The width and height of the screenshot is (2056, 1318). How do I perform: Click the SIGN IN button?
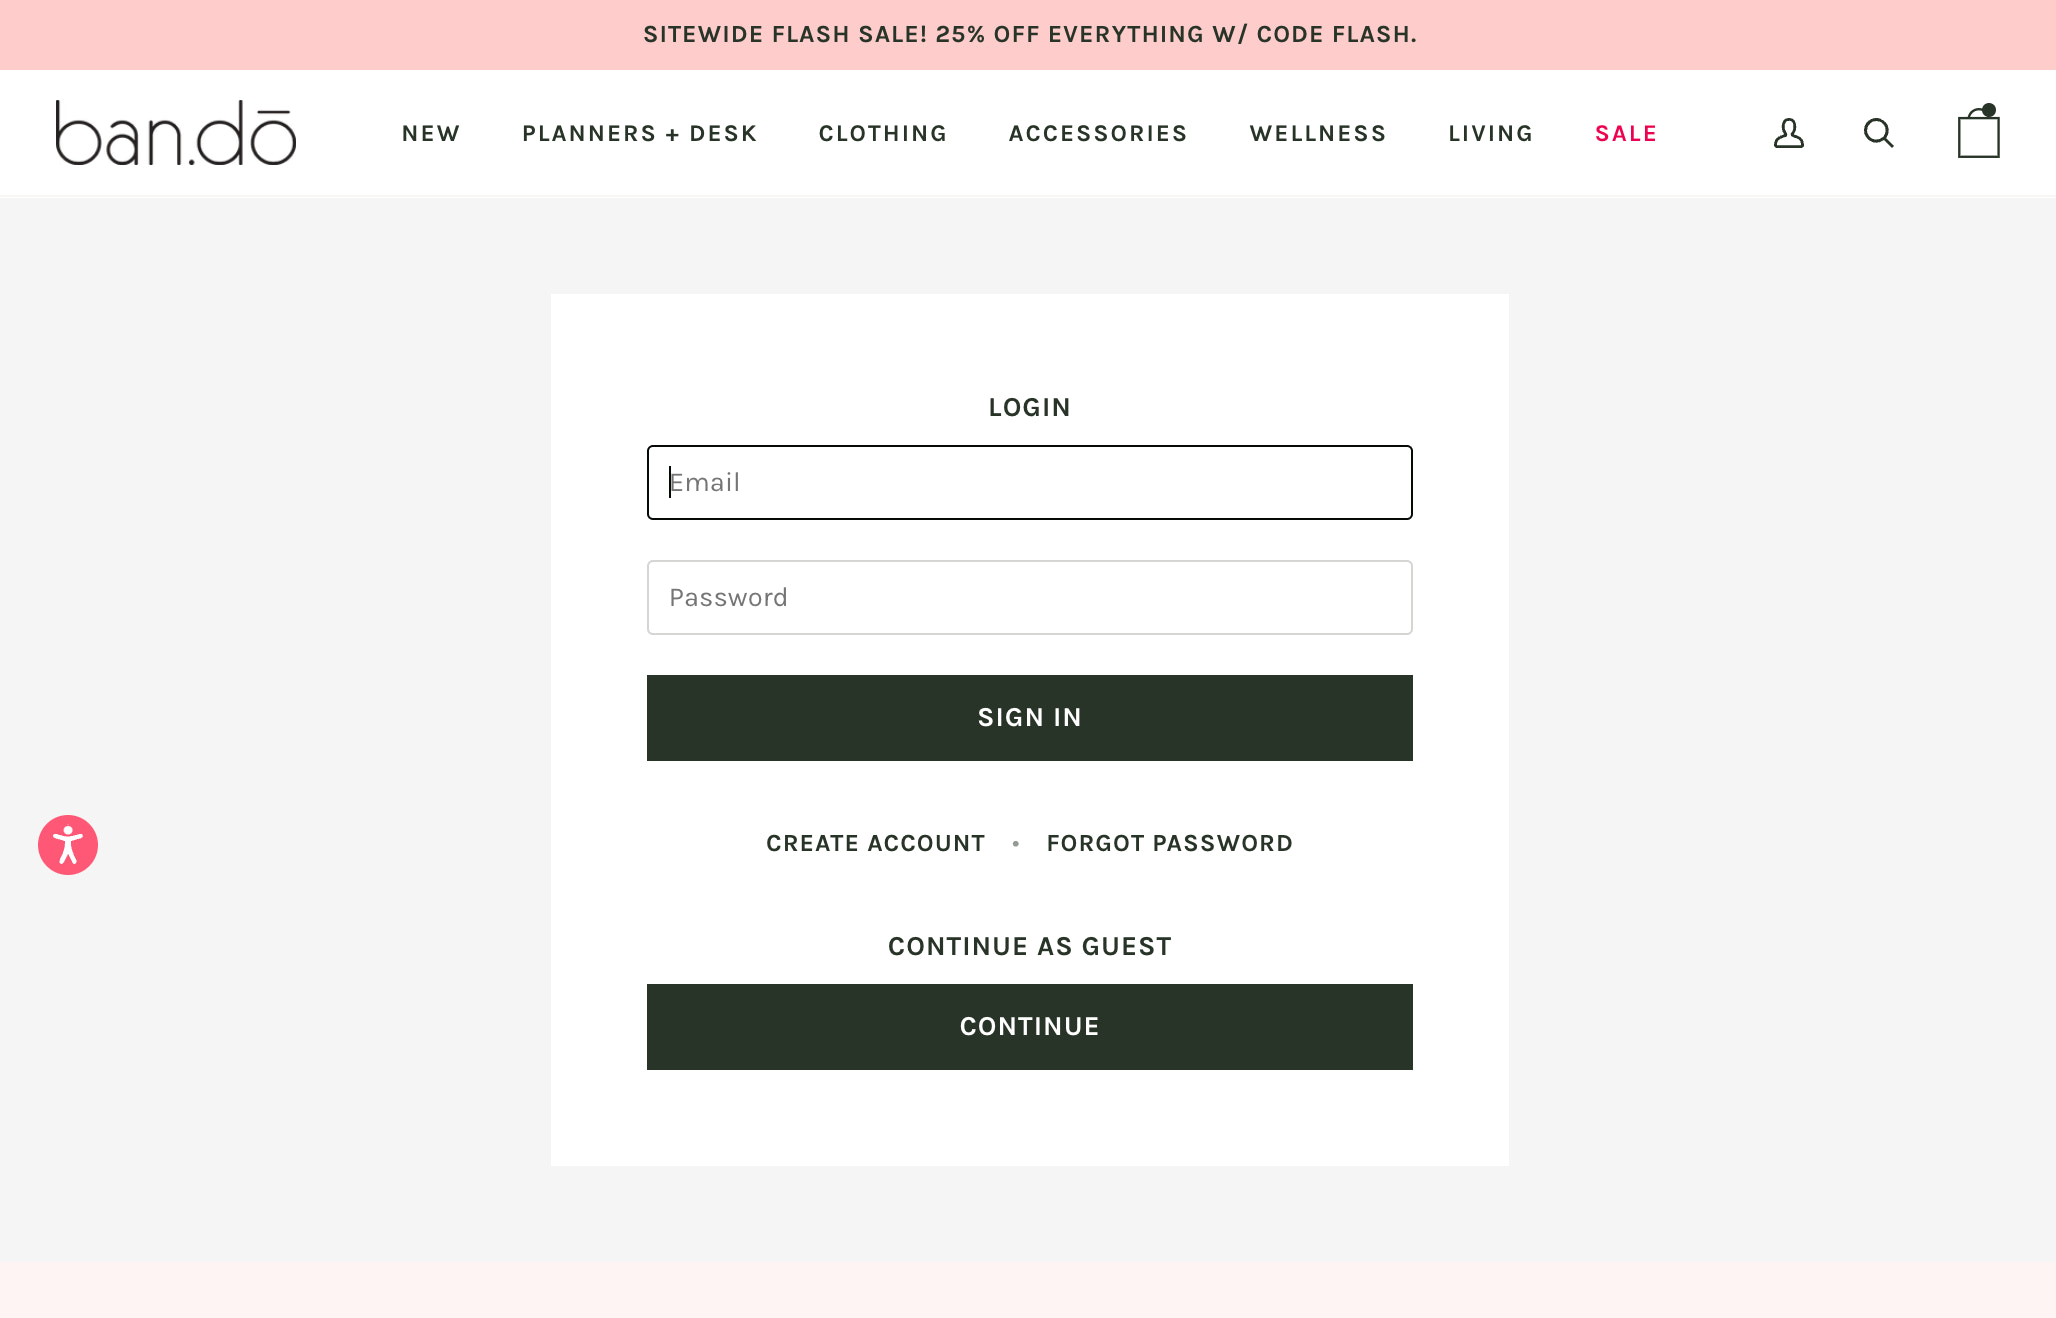point(1028,716)
